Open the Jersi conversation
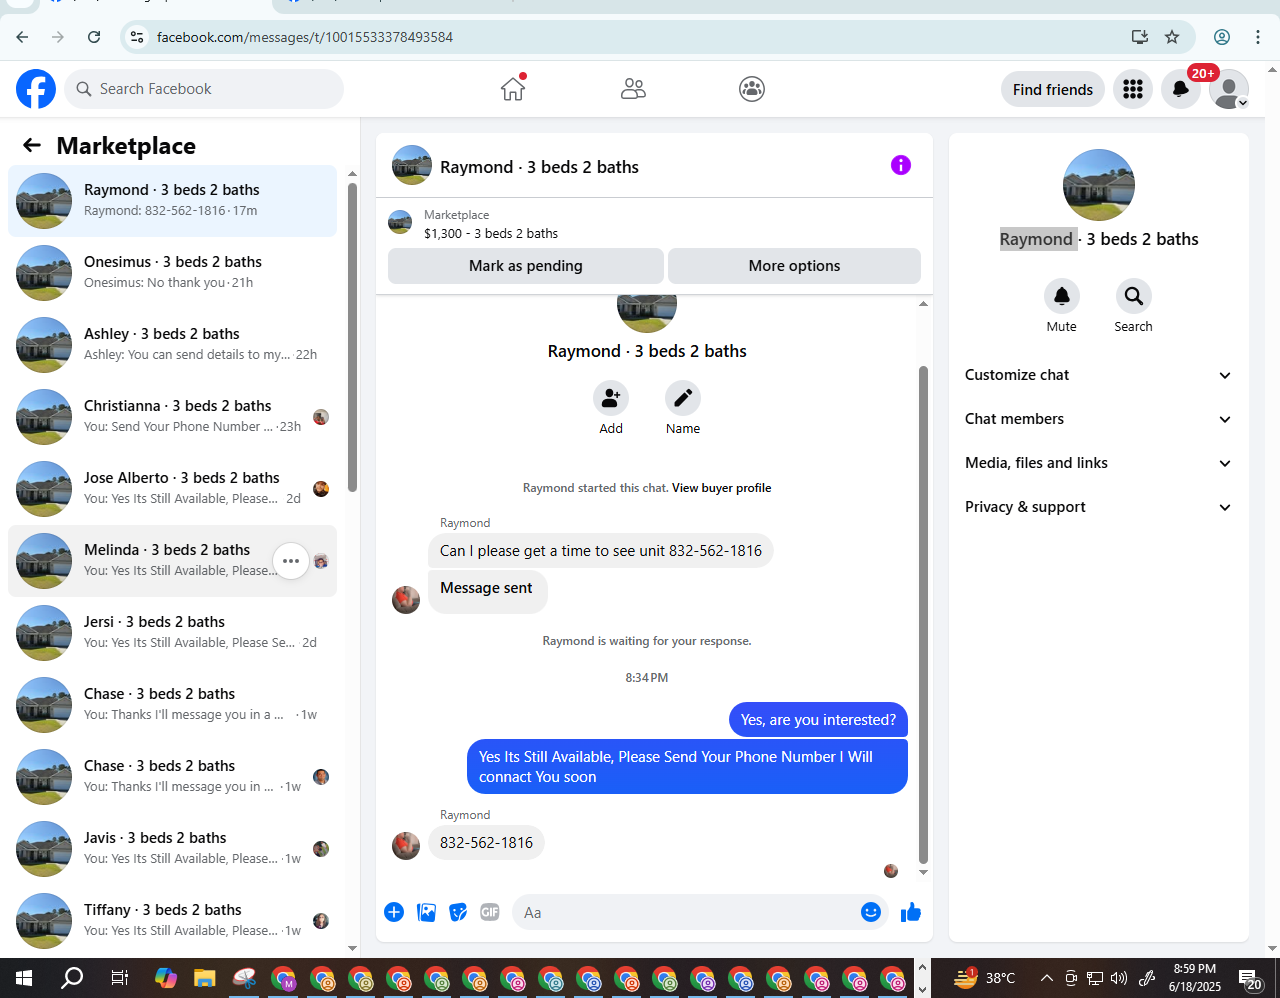 (172, 633)
